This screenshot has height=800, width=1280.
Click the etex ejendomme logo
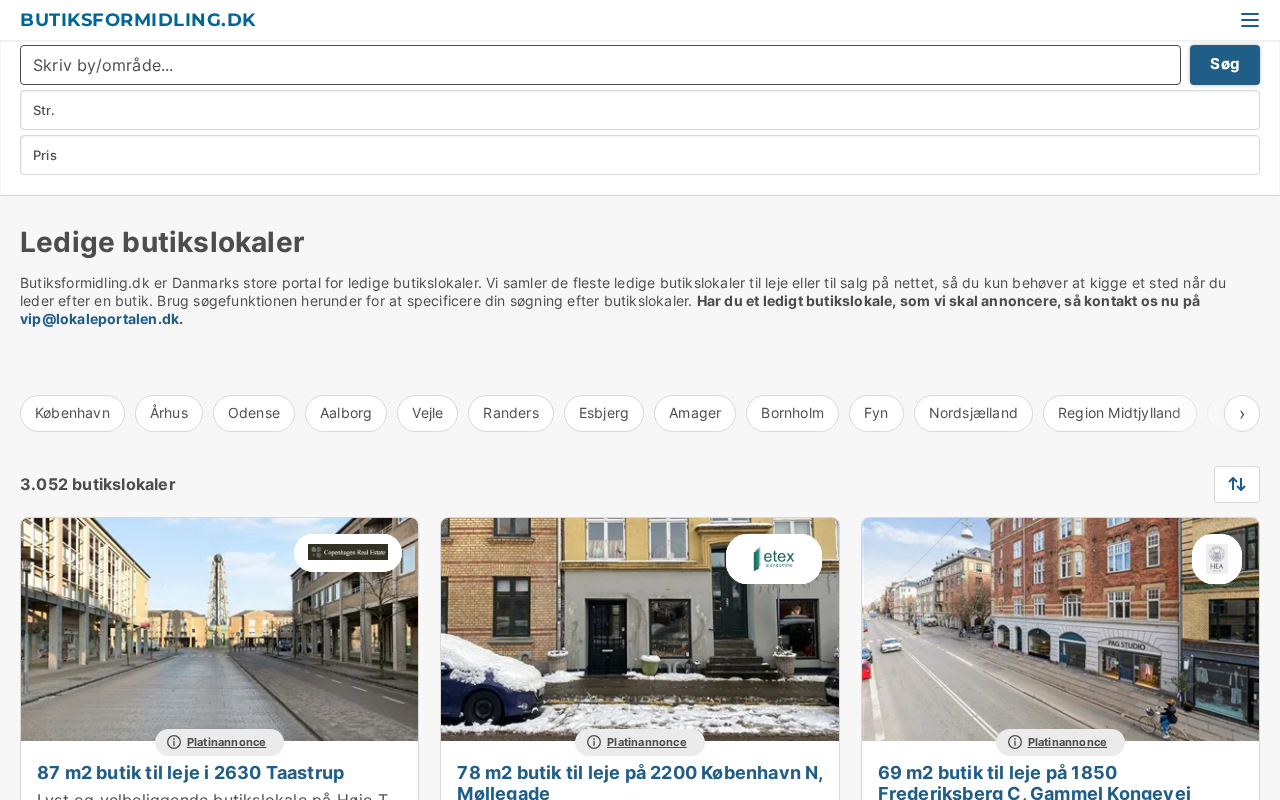(x=774, y=559)
